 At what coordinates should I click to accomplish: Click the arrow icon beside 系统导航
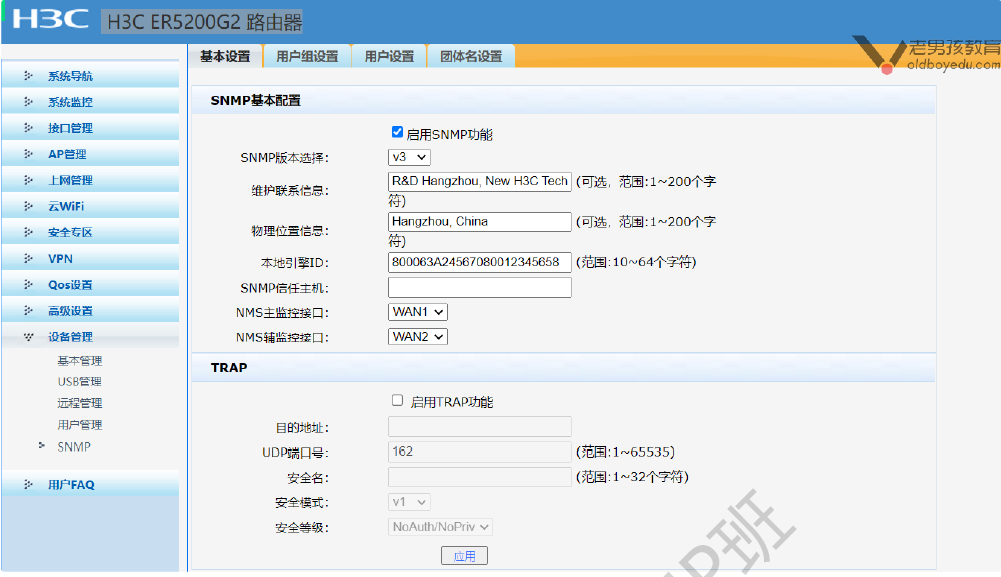coord(28,76)
